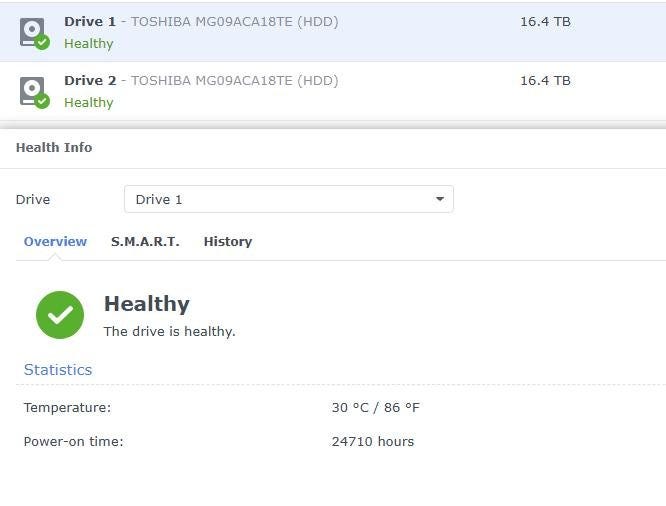Viewport: 666px width, 506px height.
Task: Click the 24710 hours power-on value
Action: point(372,441)
